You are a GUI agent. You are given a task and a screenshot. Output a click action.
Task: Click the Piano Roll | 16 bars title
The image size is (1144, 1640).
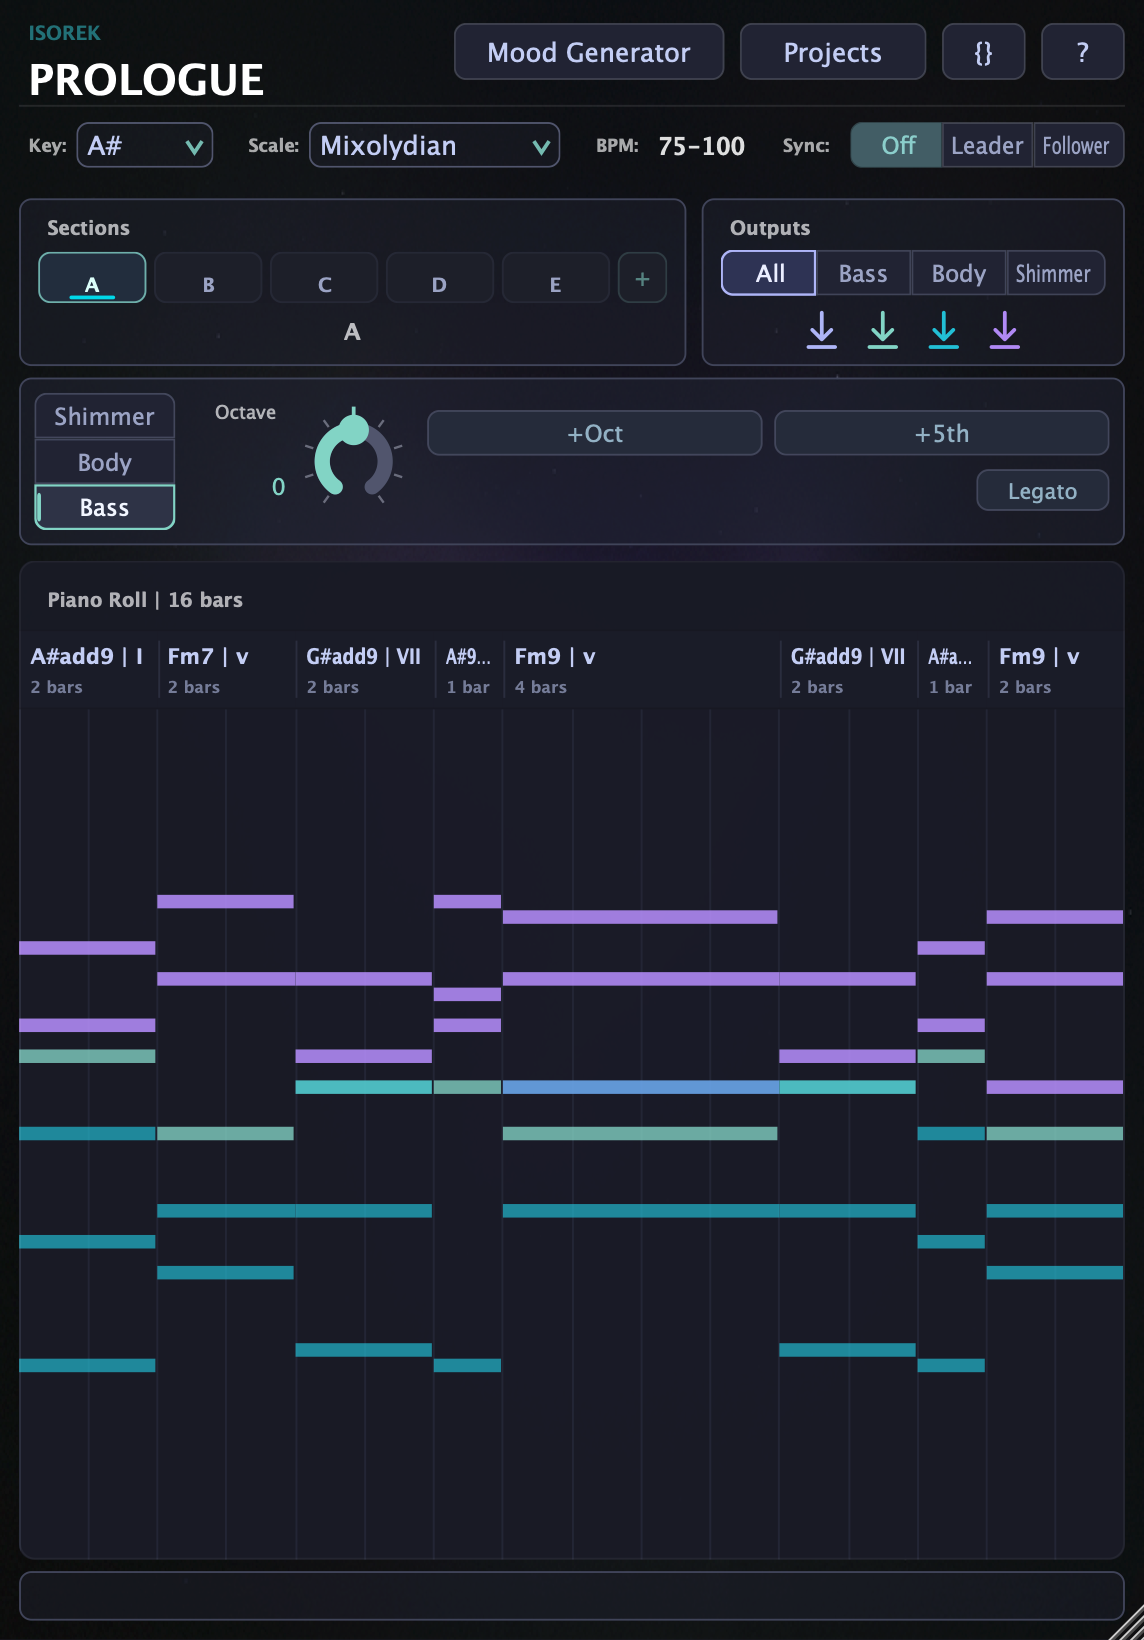point(145,600)
